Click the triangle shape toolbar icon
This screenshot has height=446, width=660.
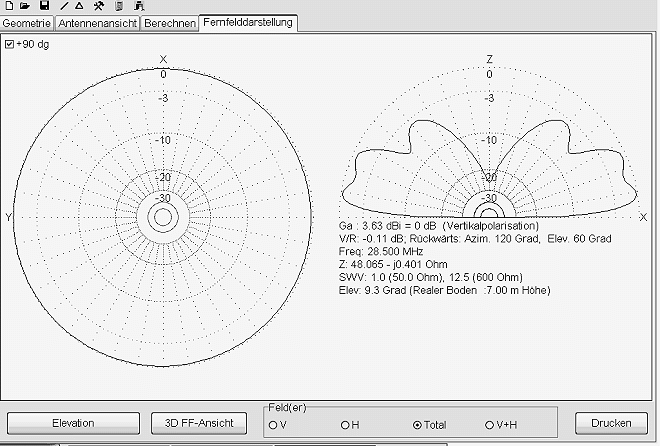(79, 6)
